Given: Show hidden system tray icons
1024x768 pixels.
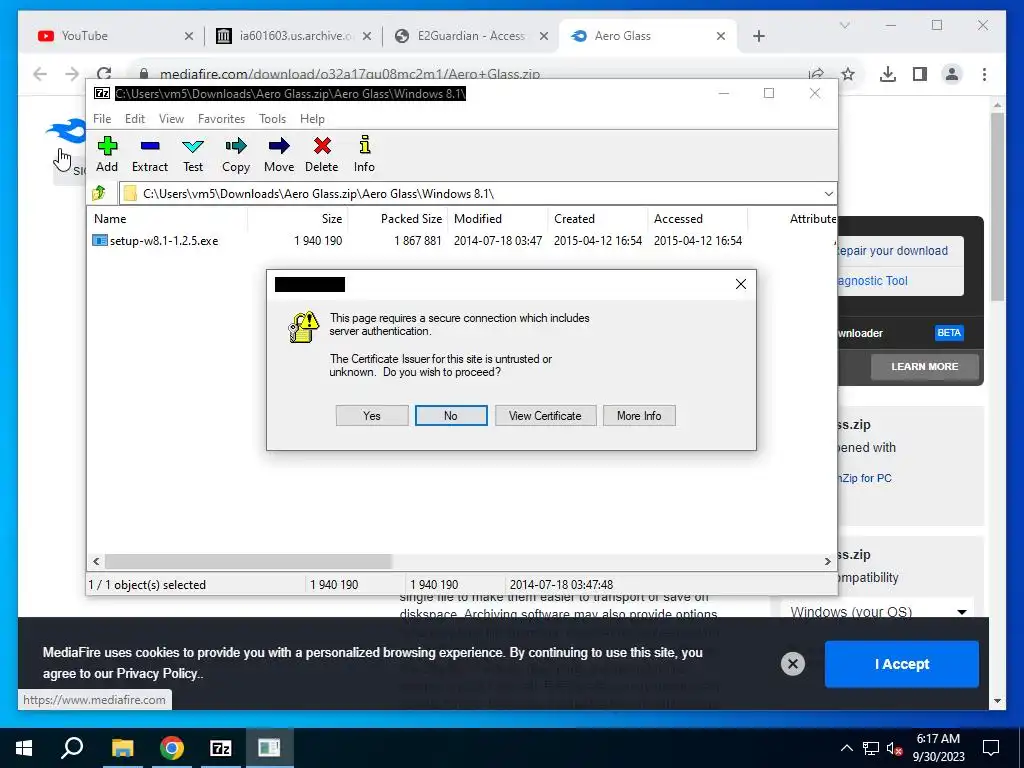Looking at the screenshot, I should pos(846,748).
